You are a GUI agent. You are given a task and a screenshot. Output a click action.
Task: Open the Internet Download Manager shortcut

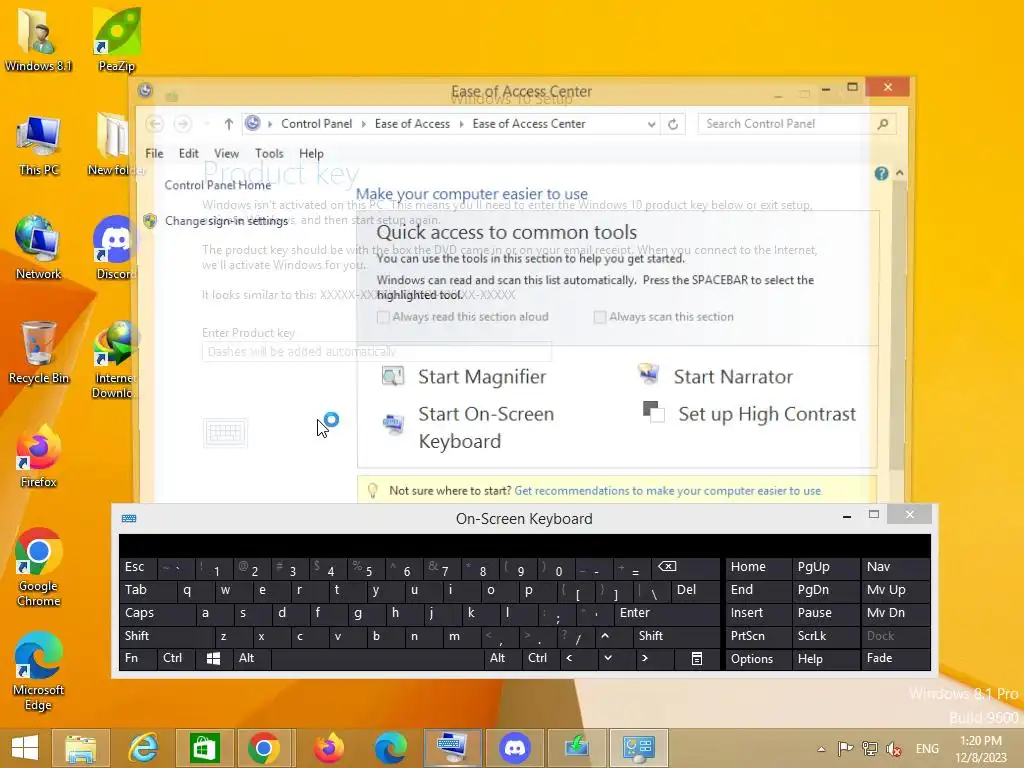click(115, 359)
